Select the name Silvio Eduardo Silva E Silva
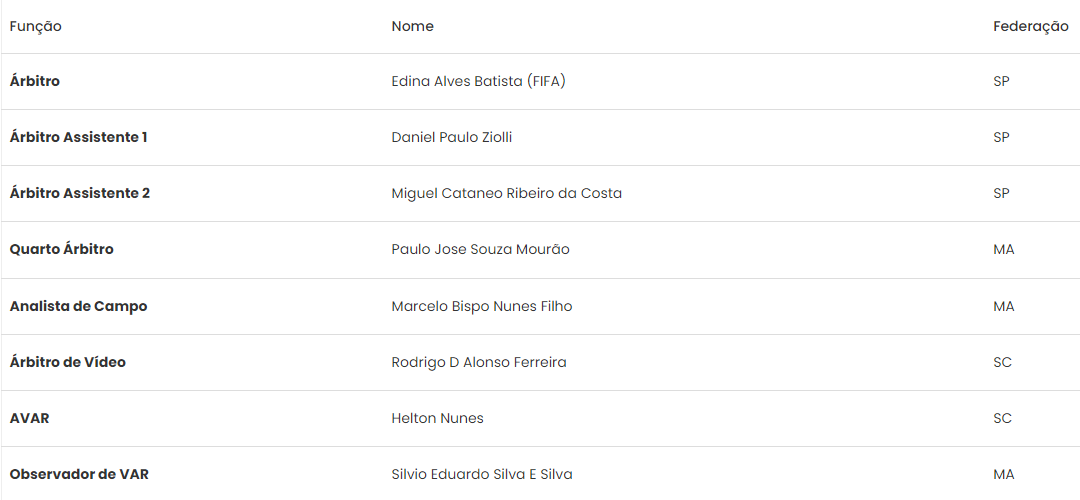The height and width of the screenshot is (500, 1080). point(481,474)
